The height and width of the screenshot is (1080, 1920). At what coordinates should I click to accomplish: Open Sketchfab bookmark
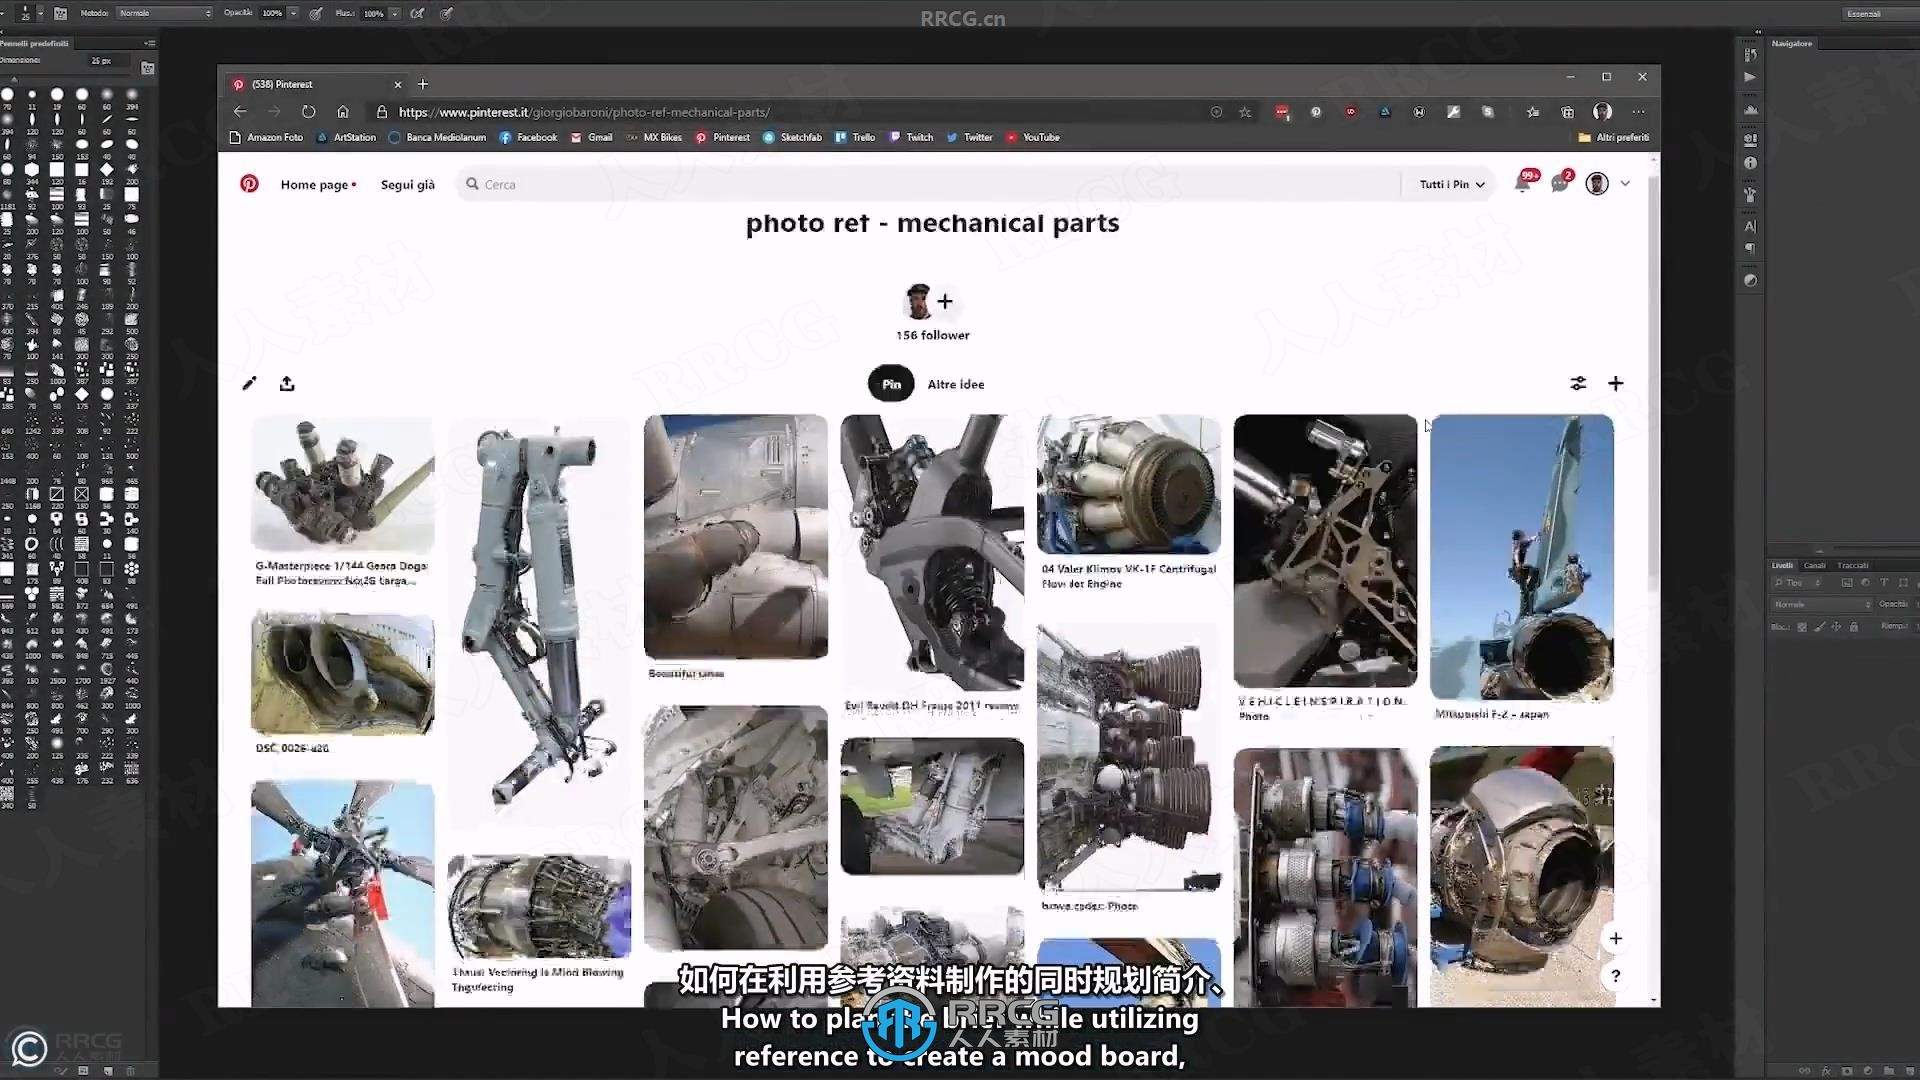click(793, 137)
